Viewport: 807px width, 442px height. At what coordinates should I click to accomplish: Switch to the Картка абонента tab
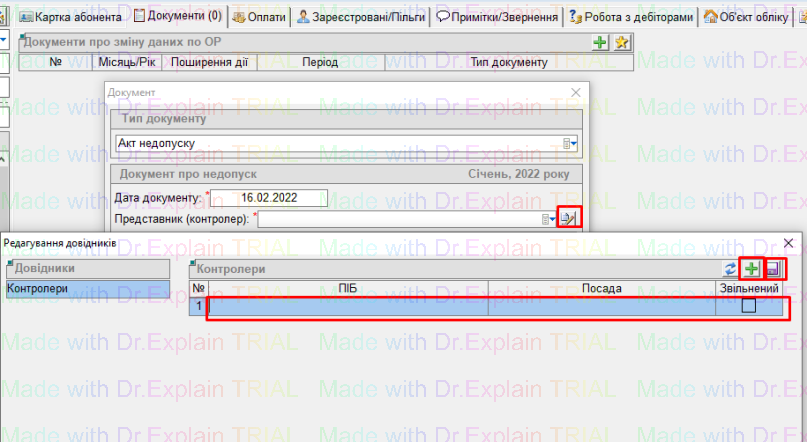(74, 16)
